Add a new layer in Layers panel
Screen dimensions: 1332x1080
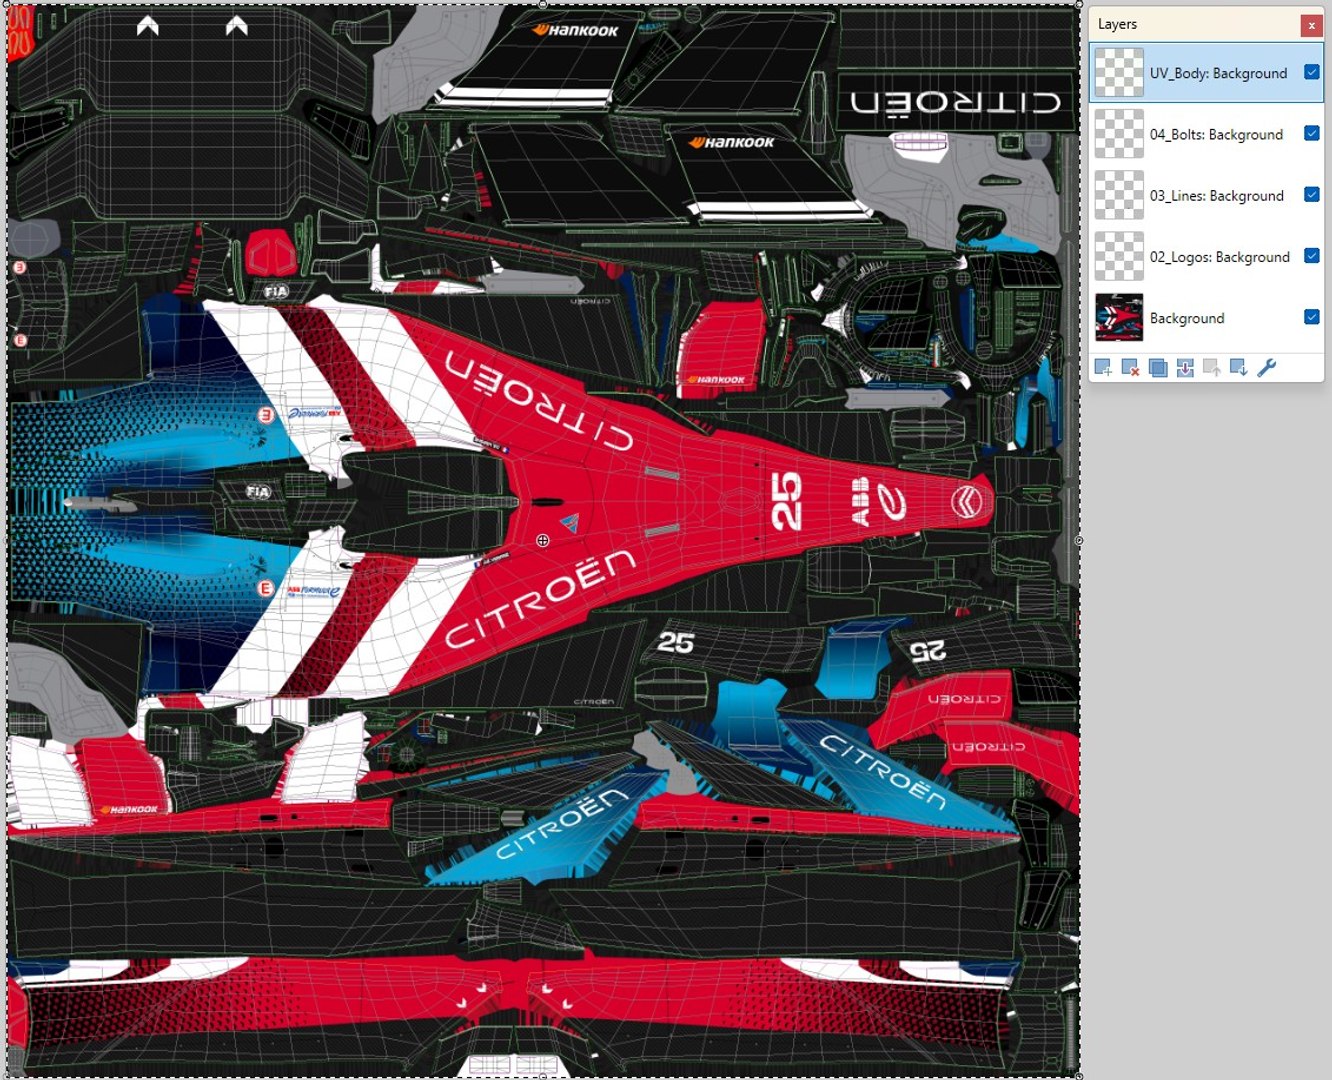pos(1103,368)
